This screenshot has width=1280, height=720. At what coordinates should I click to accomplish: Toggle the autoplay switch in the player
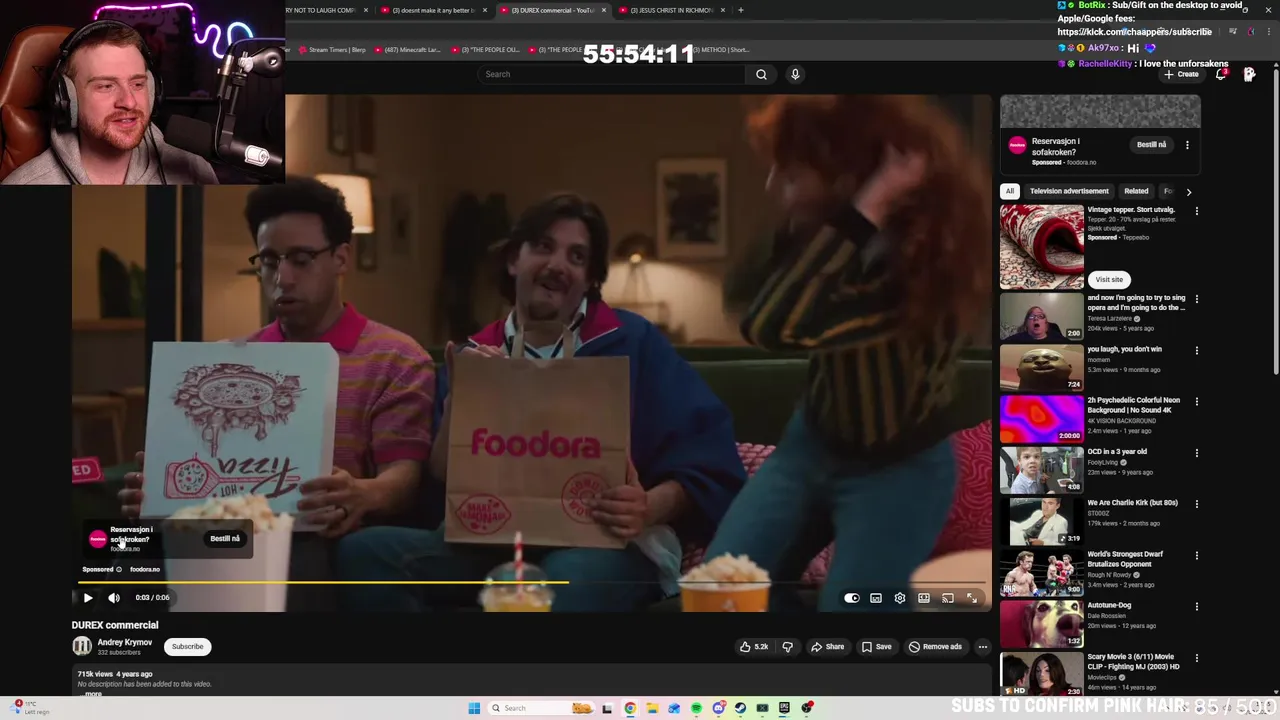pyautogui.click(x=851, y=598)
